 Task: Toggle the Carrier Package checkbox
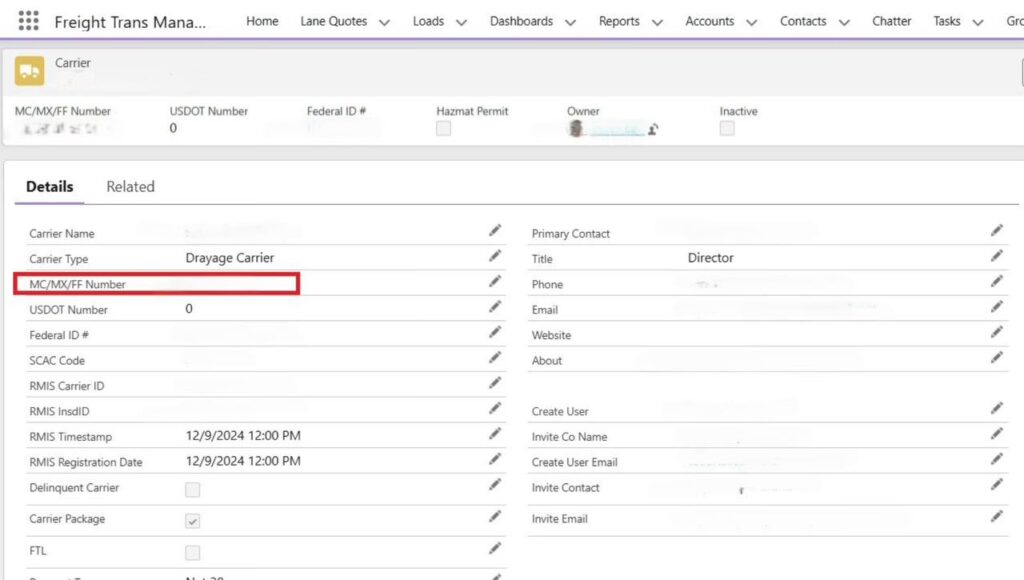click(x=192, y=521)
